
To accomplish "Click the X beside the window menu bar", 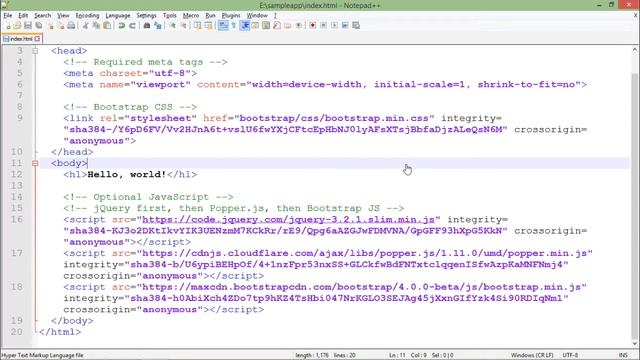I will click(x=636, y=16).
